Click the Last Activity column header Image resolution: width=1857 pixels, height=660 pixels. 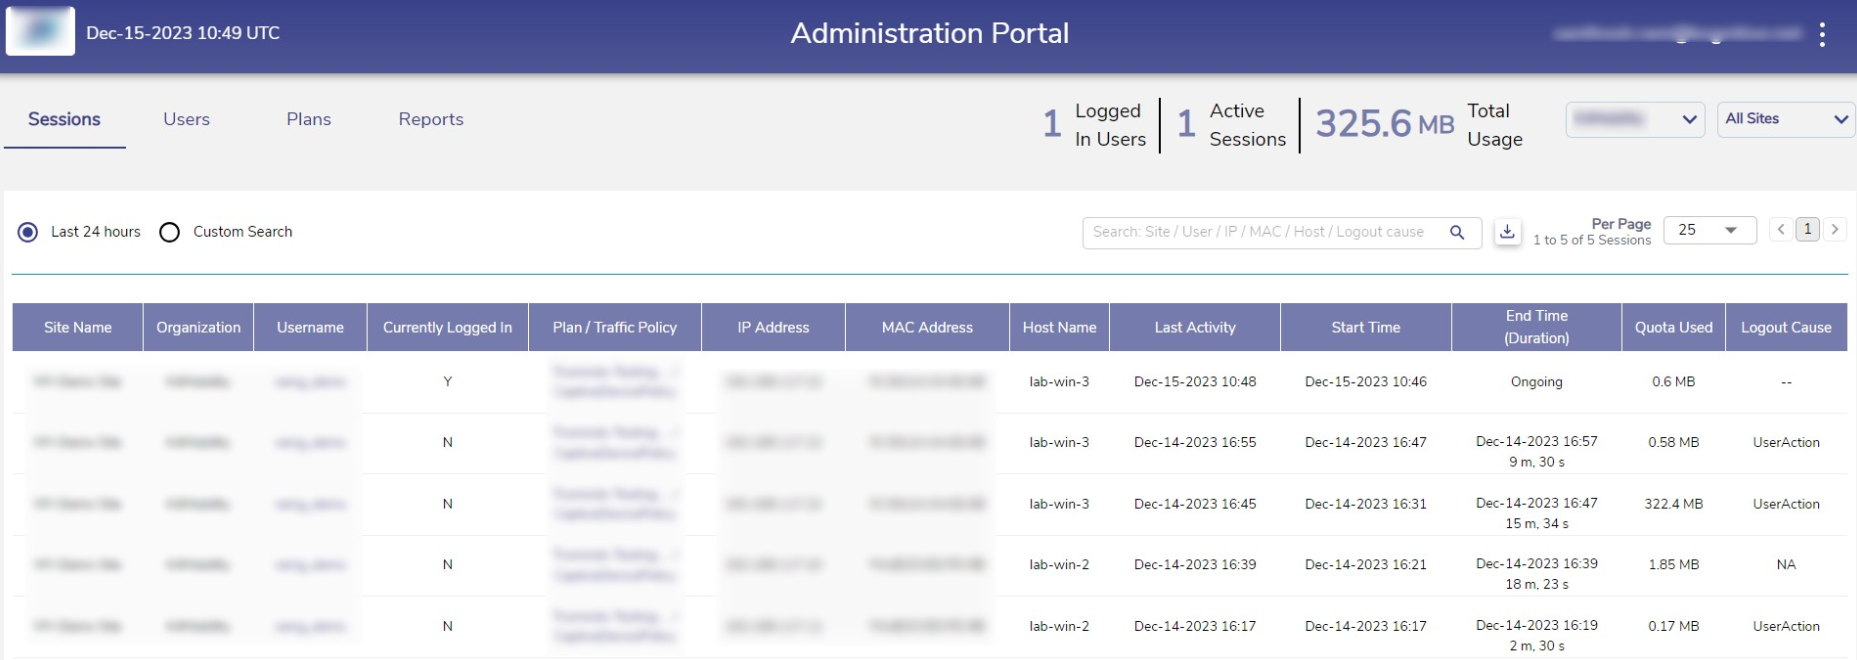(1195, 327)
